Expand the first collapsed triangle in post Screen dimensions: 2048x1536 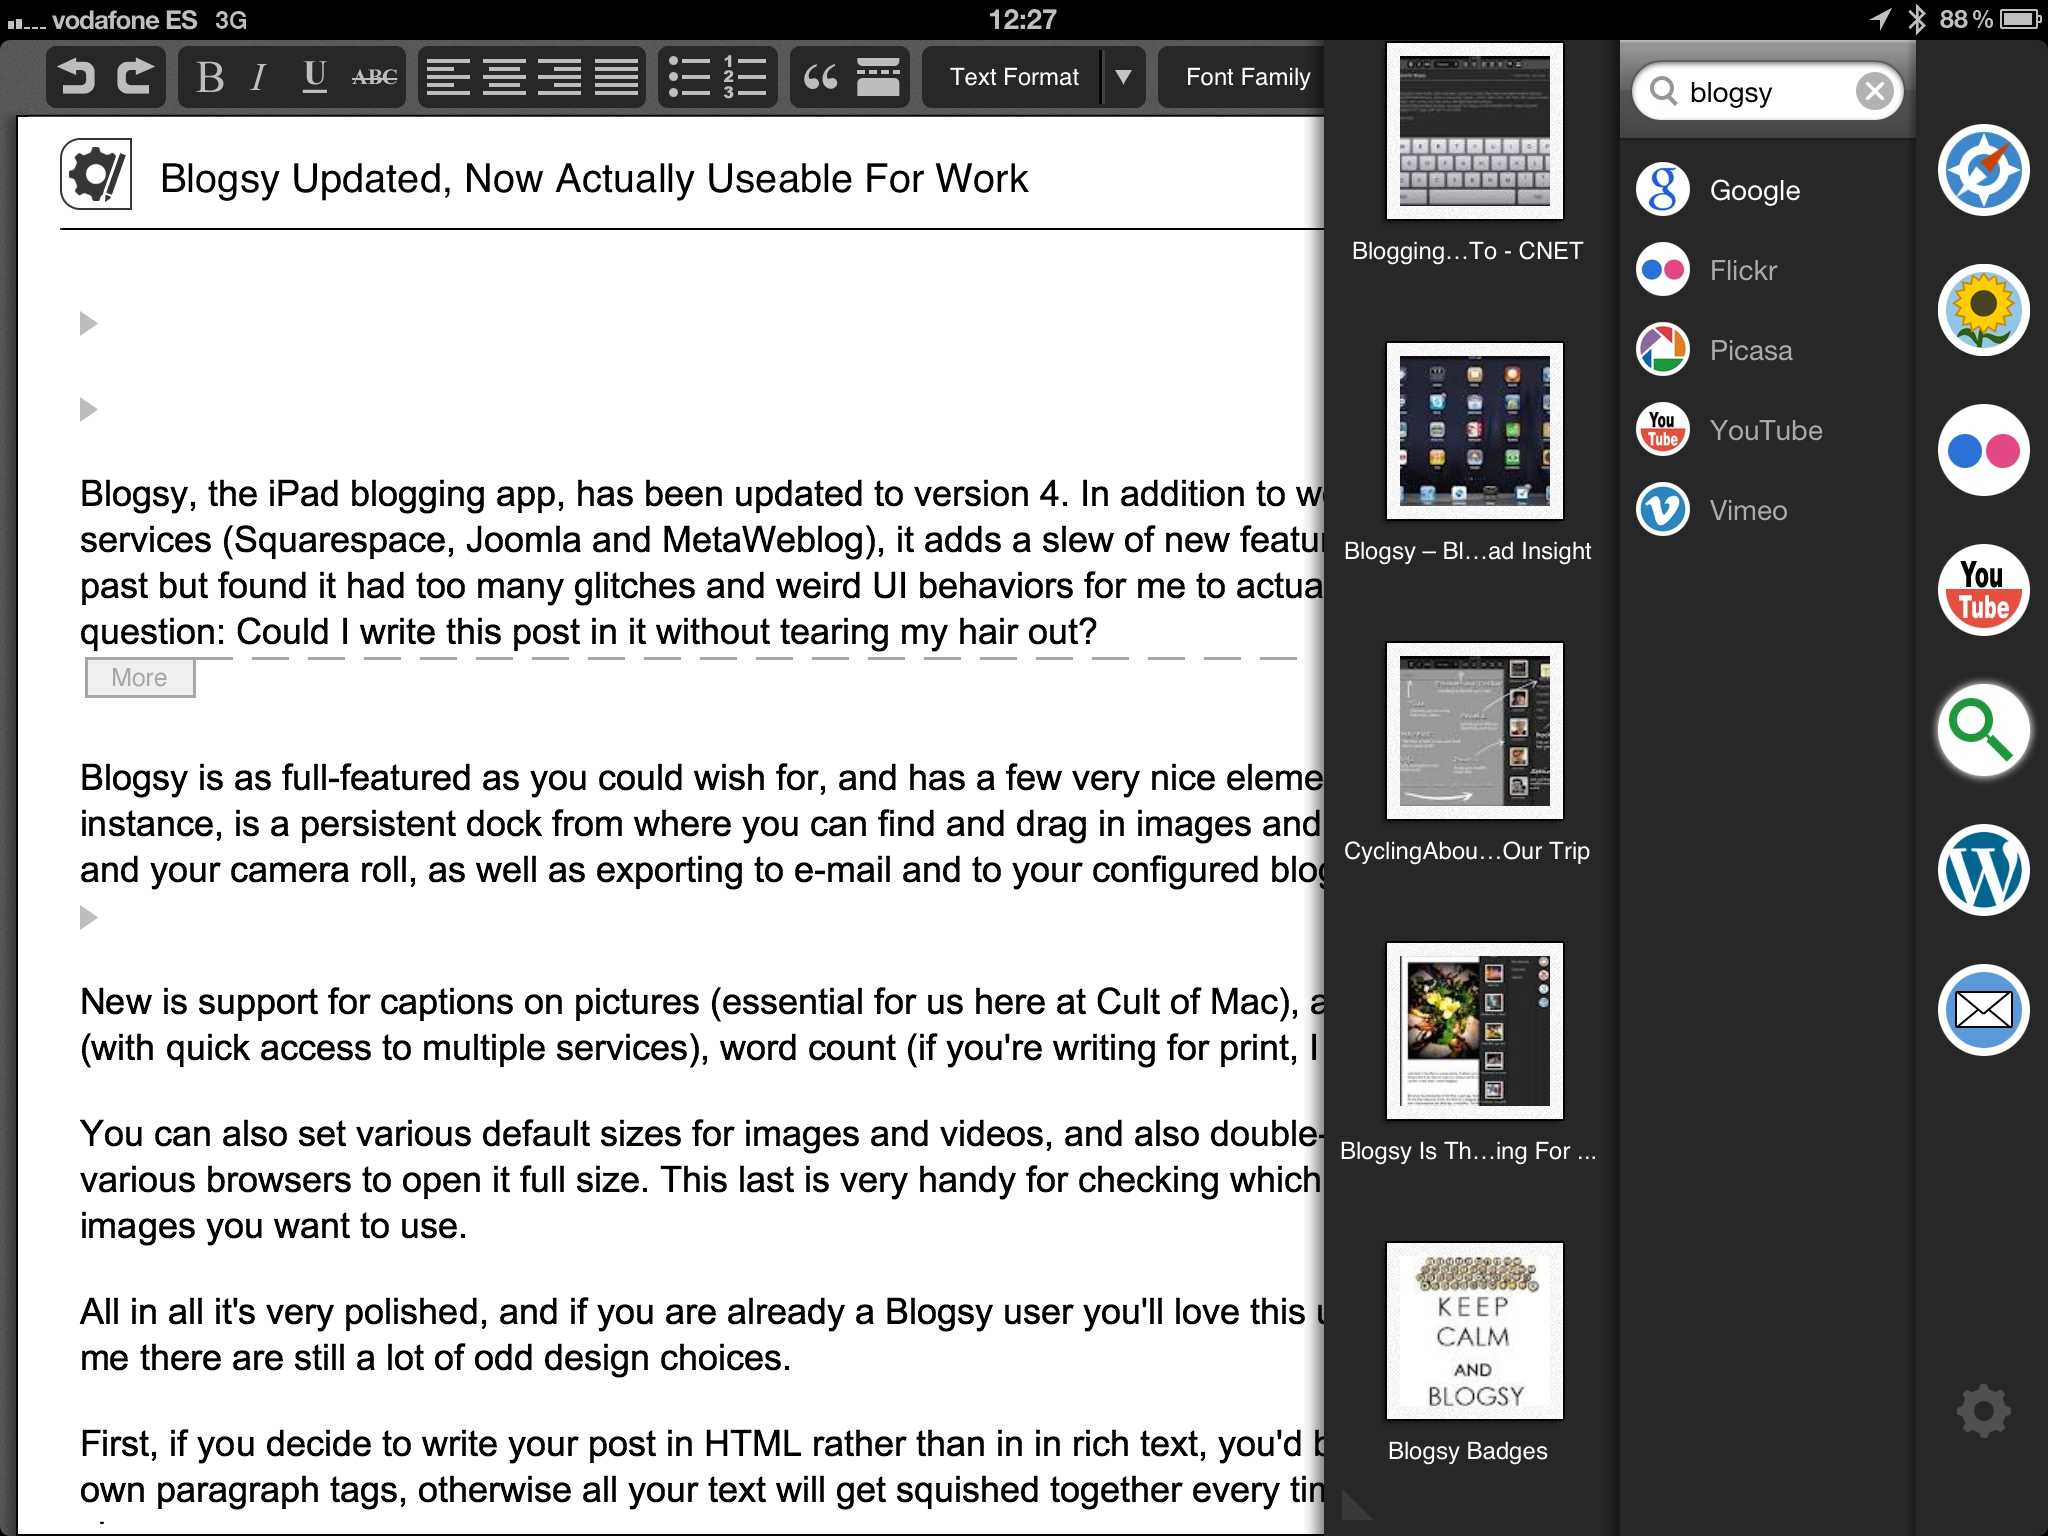click(x=88, y=323)
